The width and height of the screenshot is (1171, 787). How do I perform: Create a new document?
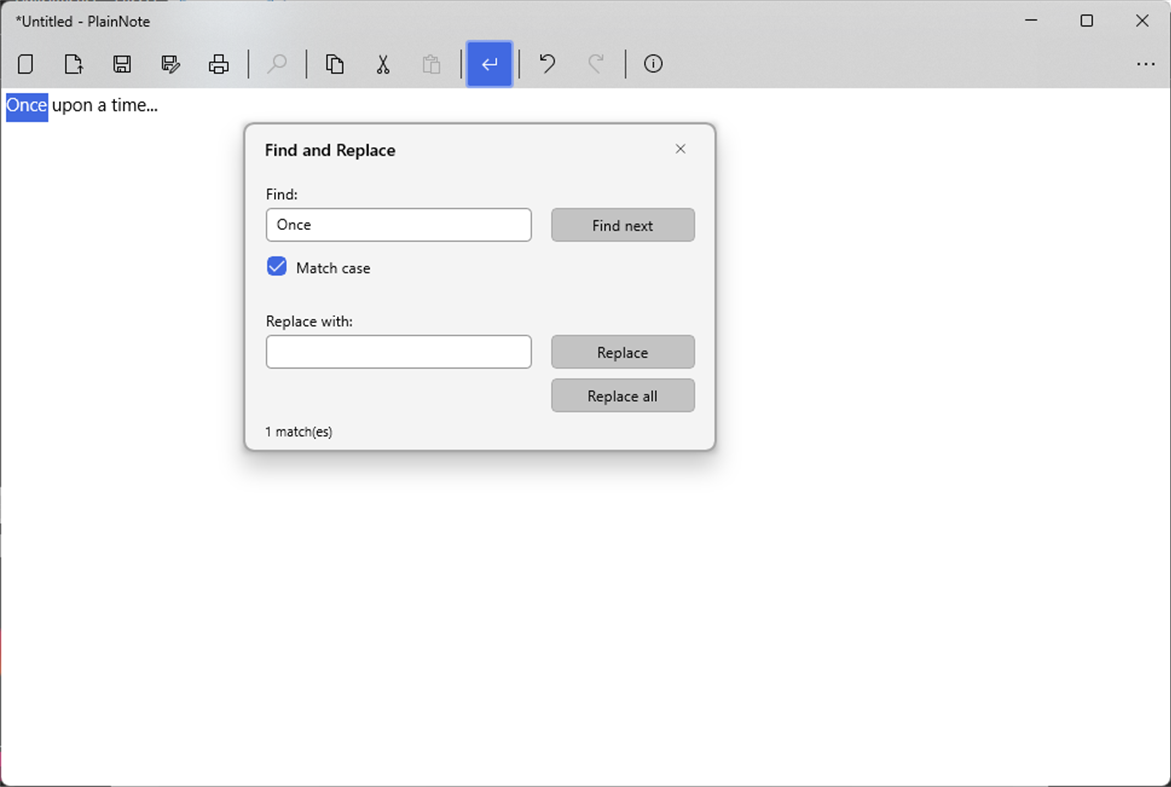[x=25, y=63]
